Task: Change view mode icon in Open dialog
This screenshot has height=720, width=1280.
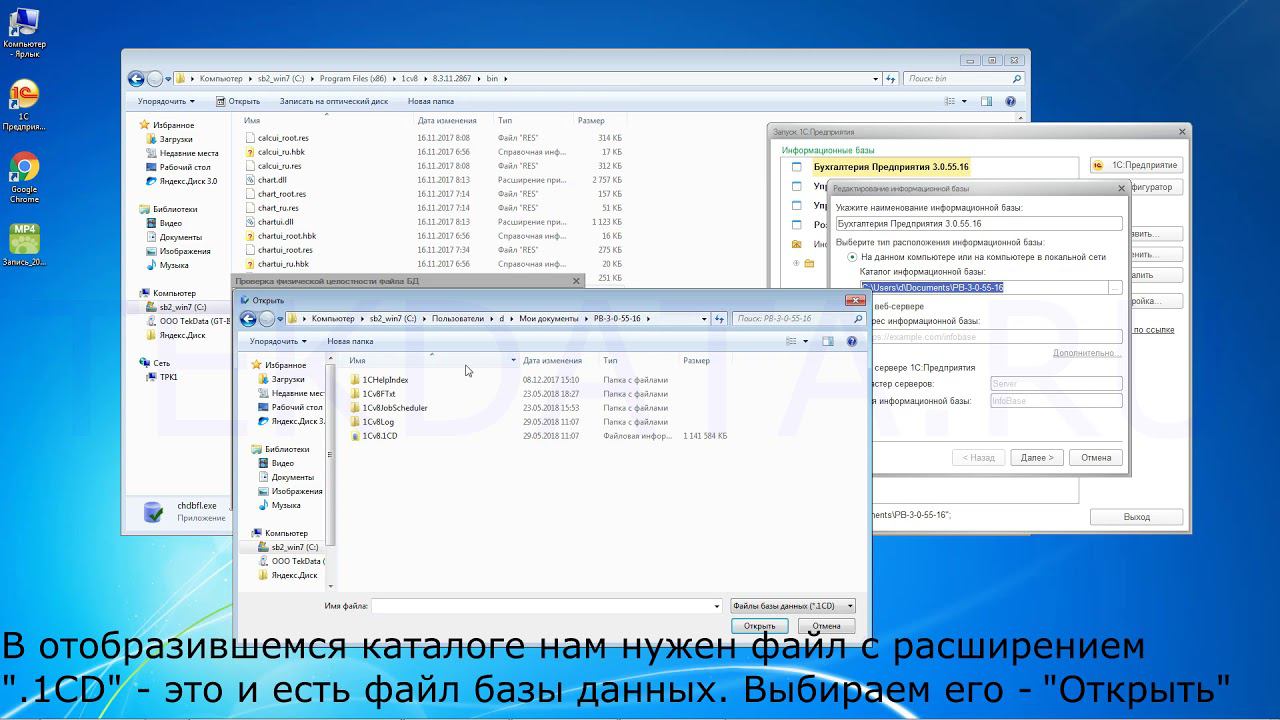Action: (791, 341)
